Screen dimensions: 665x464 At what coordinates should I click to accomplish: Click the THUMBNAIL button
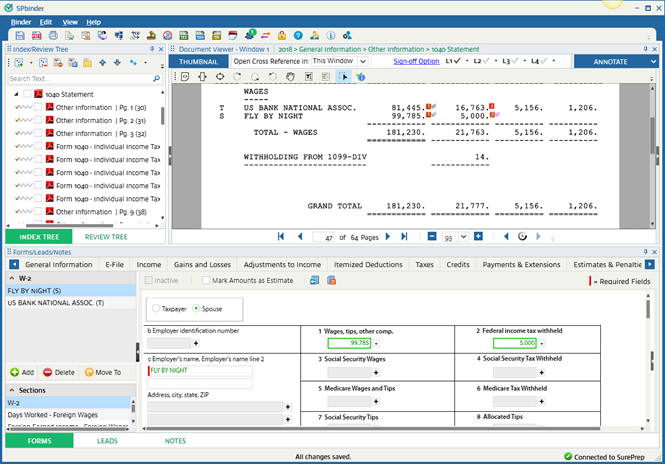[x=198, y=61]
